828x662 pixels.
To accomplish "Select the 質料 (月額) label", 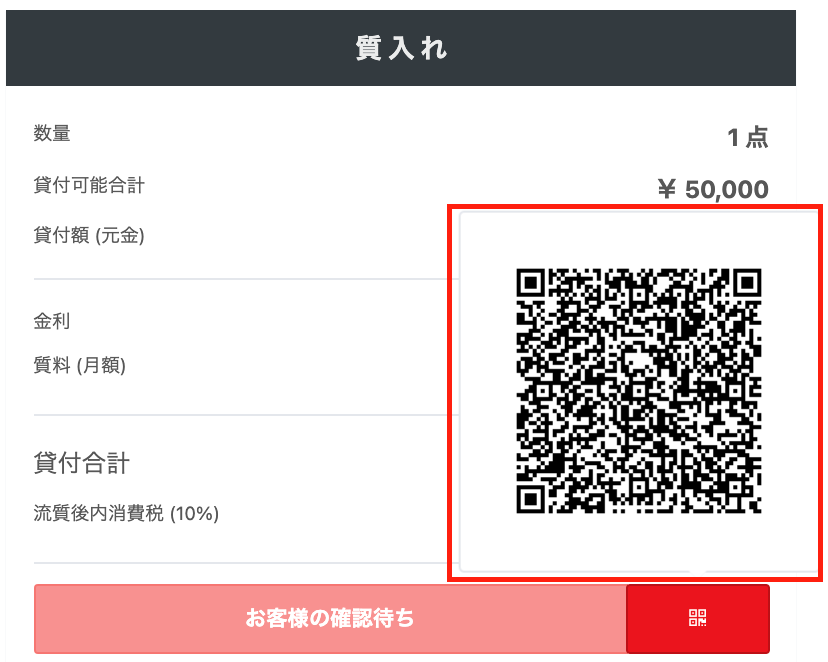I will click(80, 365).
